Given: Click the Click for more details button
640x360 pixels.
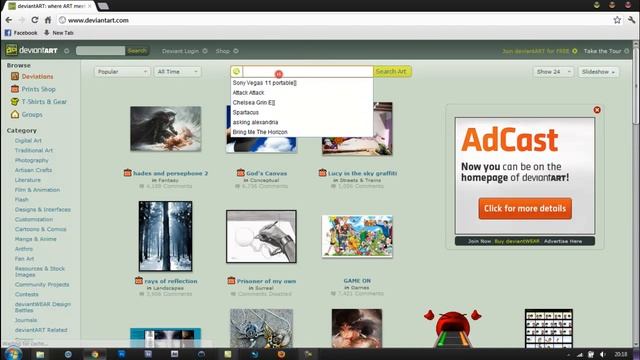Looking at the screenshot, I should pos(525,209).
